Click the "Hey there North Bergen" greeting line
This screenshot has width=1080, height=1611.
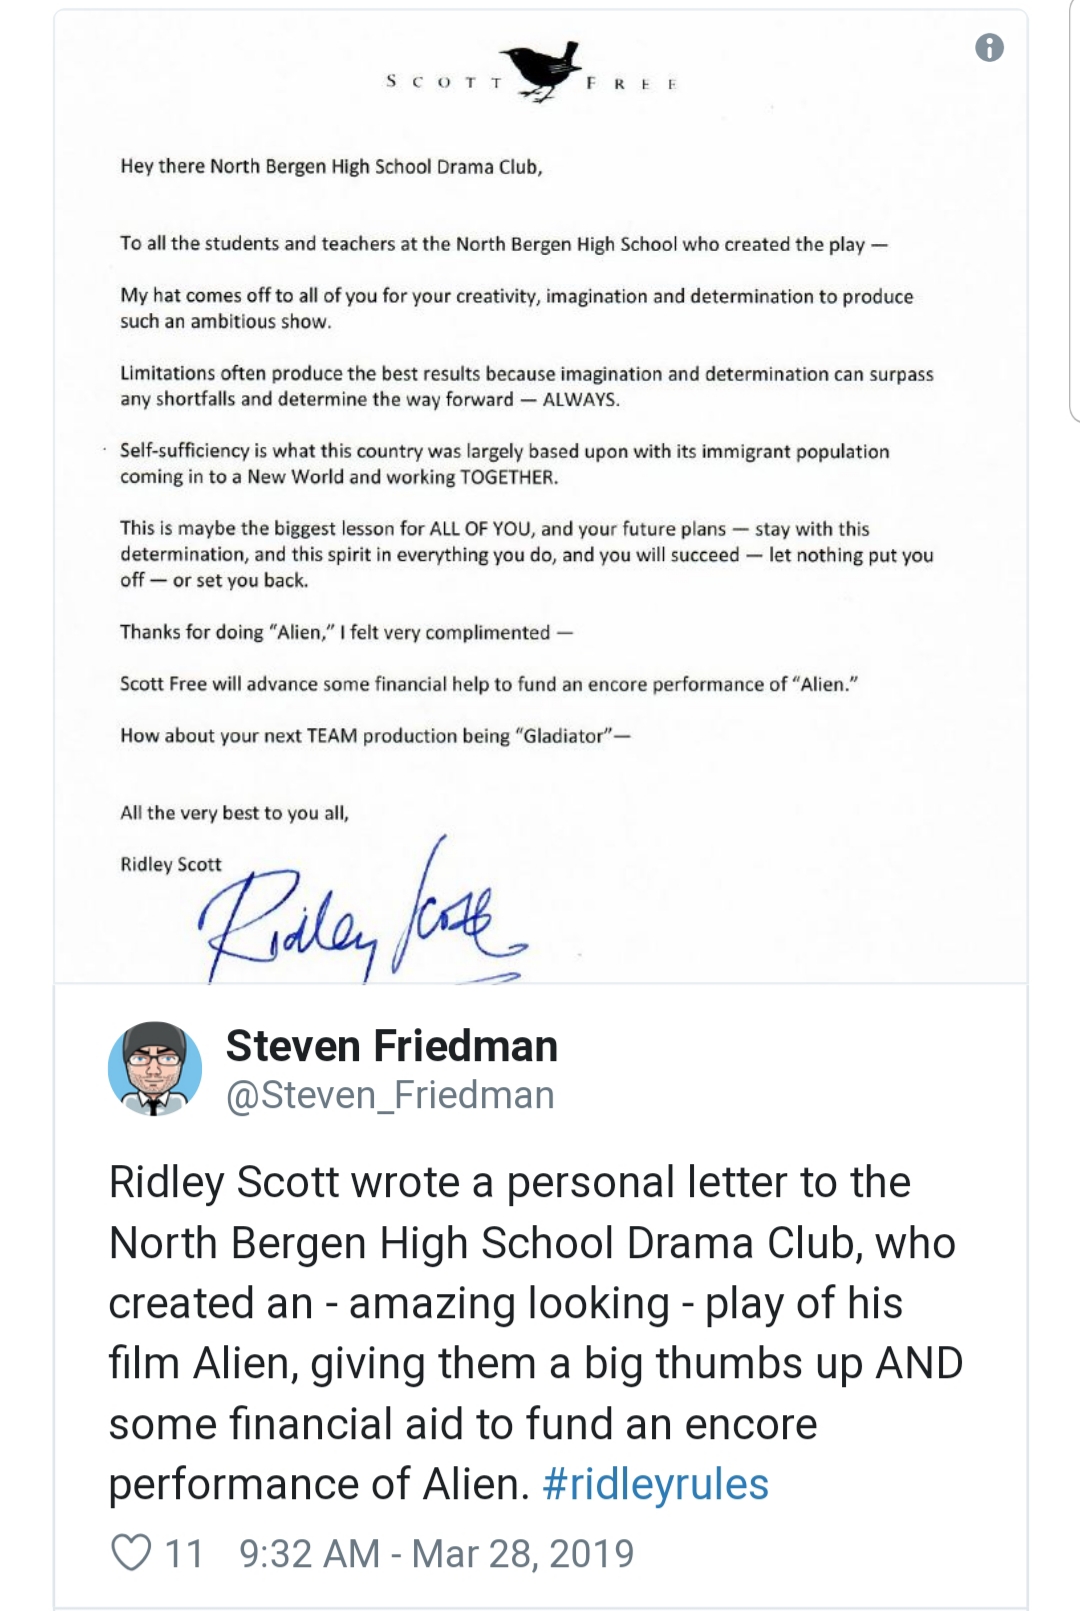331,167
